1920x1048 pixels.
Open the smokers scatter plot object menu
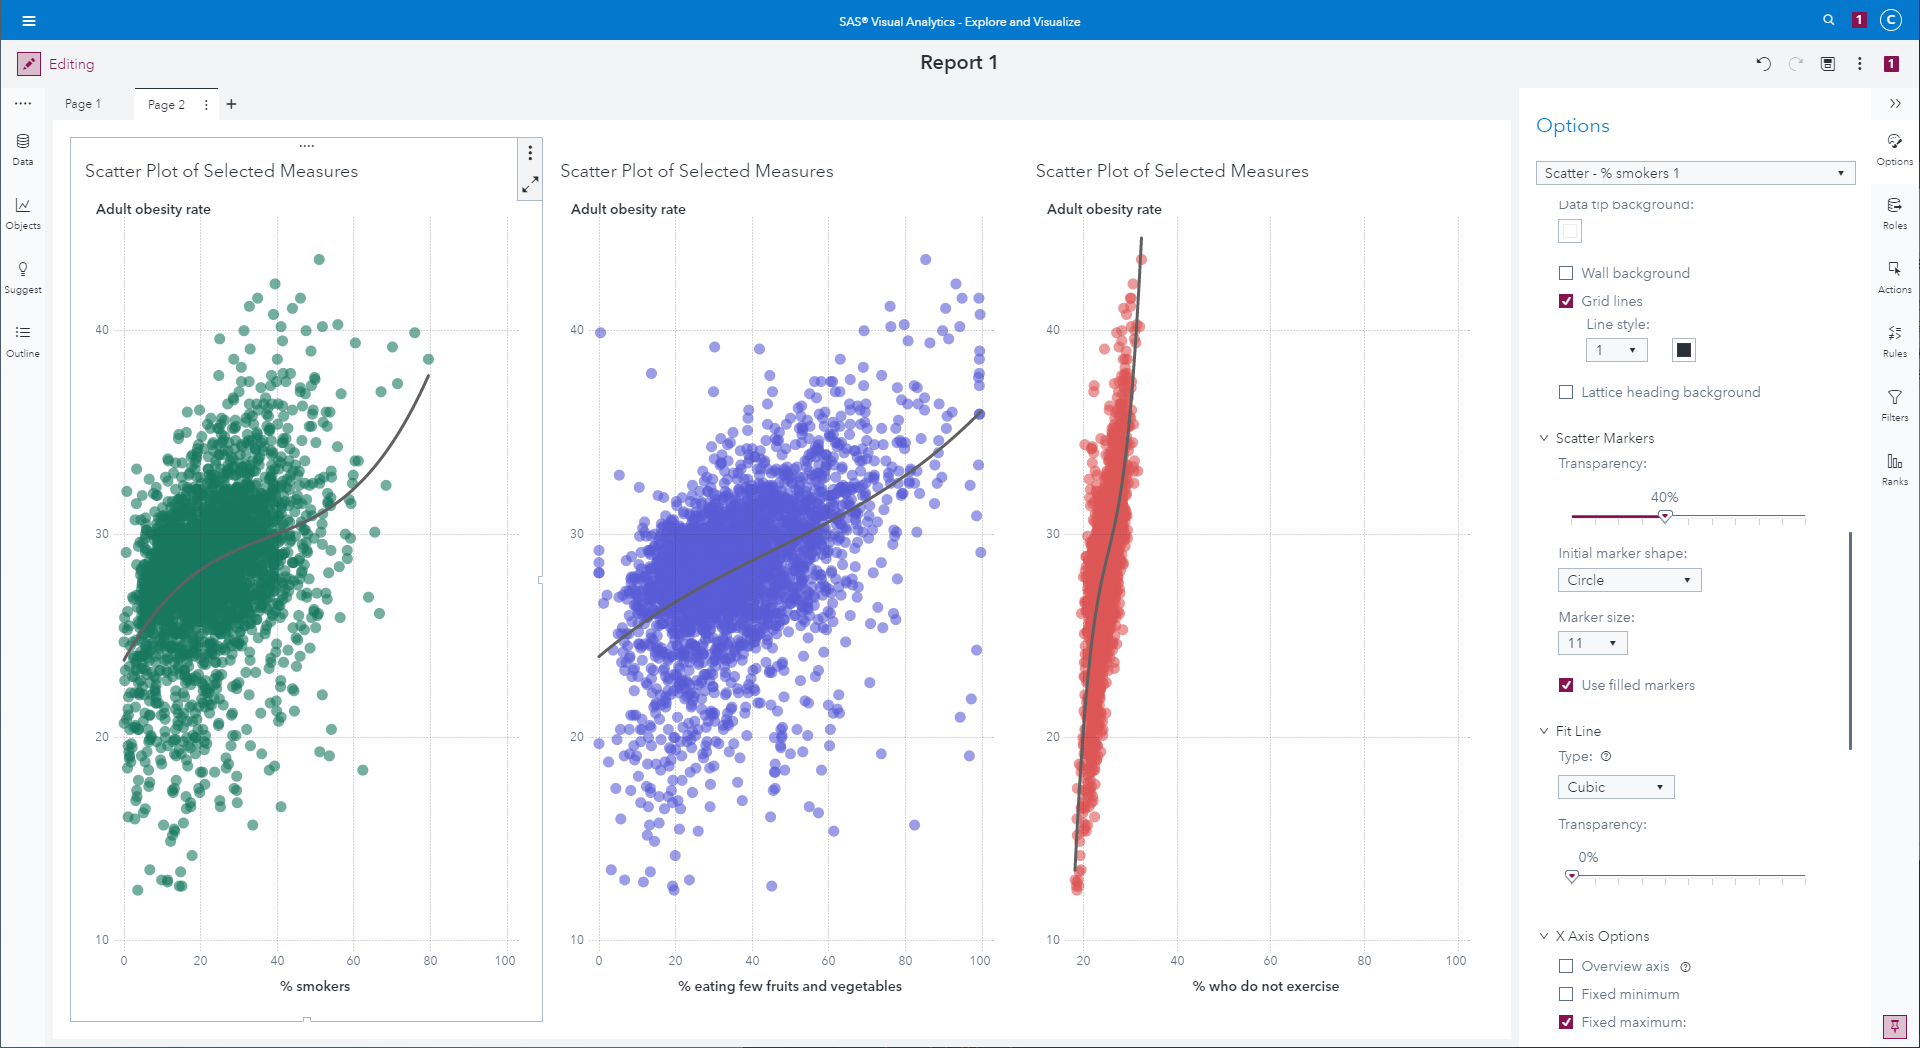530,153
